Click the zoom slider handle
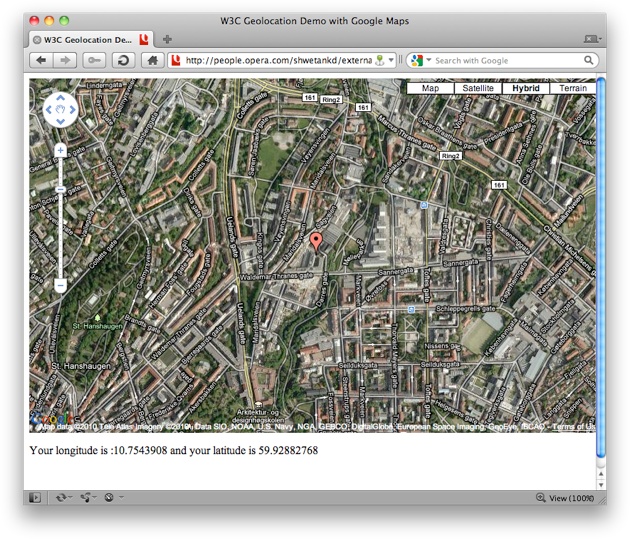 click(60, 189)
